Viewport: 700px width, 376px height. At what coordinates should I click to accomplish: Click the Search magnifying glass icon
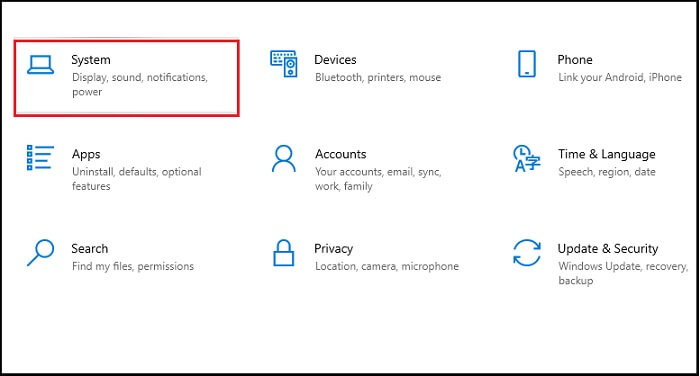[41, 253]
